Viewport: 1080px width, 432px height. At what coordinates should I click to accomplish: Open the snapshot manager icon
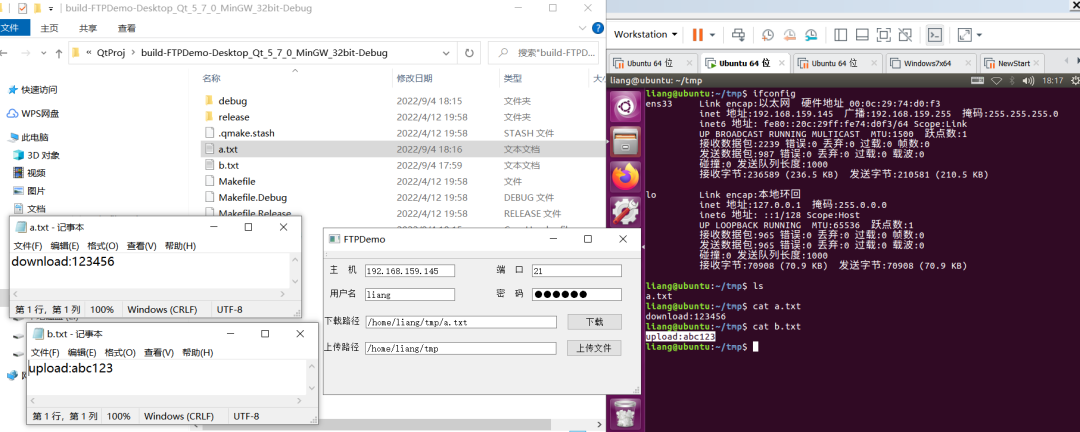811,34
